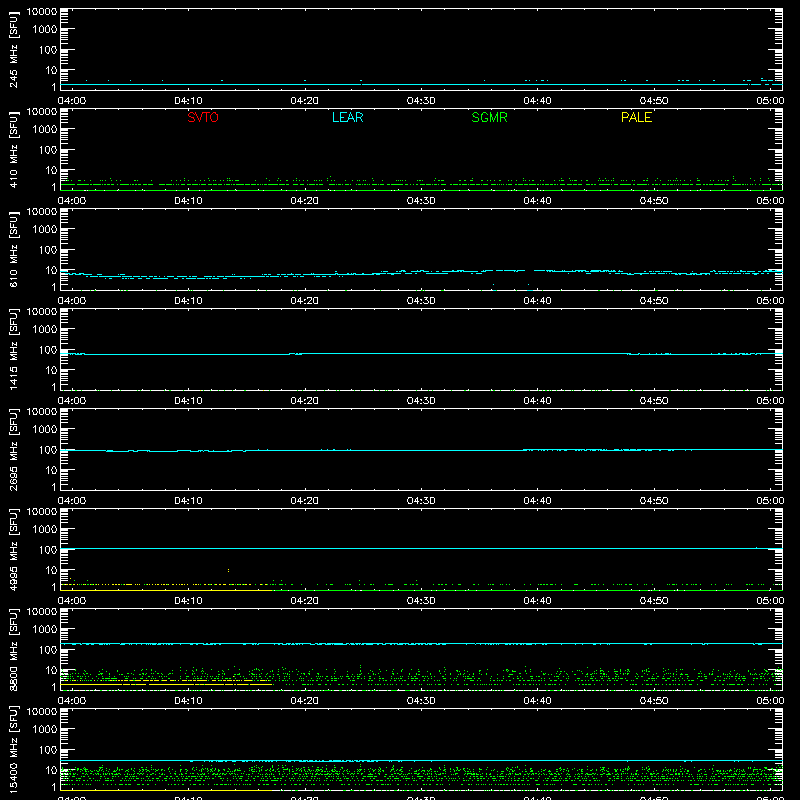Click the 04:30 time label under 1415 MHz plot
800x800 pixels.
click(x=421, y=401)
